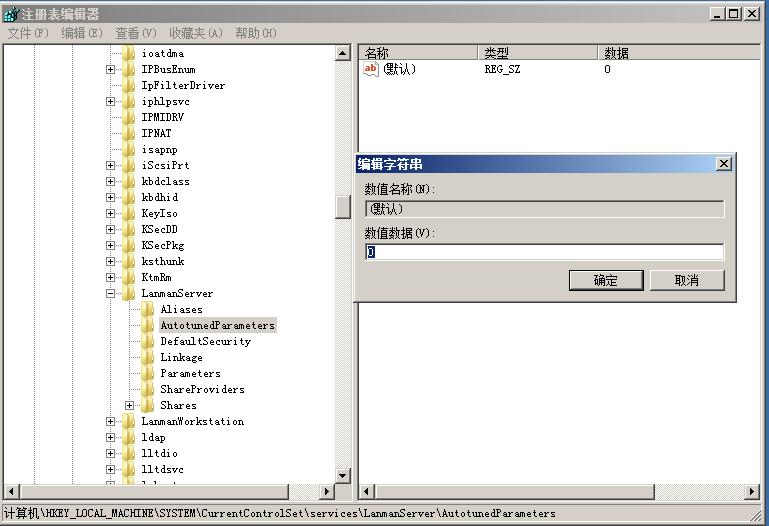Click the KSecDD folder icon
This screenshot has width=769, height=526.
128,229
